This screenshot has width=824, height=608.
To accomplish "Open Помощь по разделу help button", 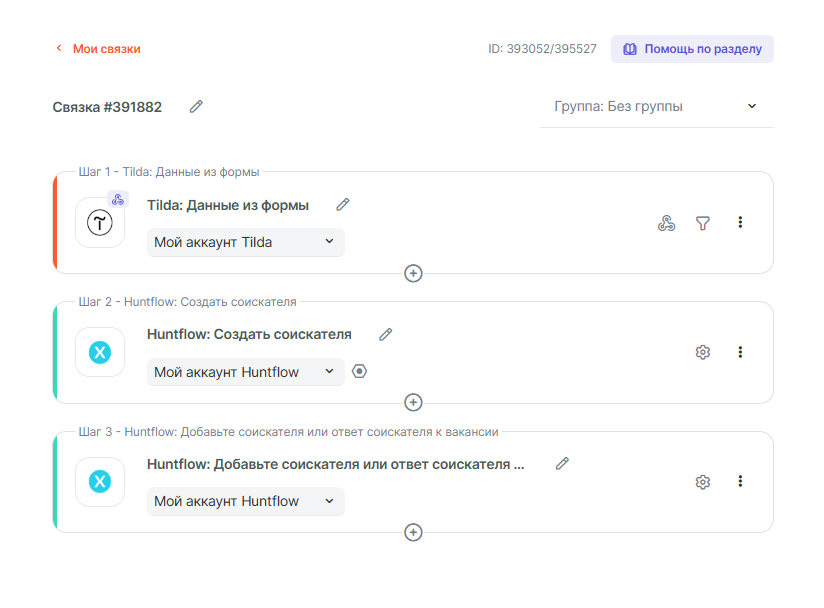I will (692, 49).
